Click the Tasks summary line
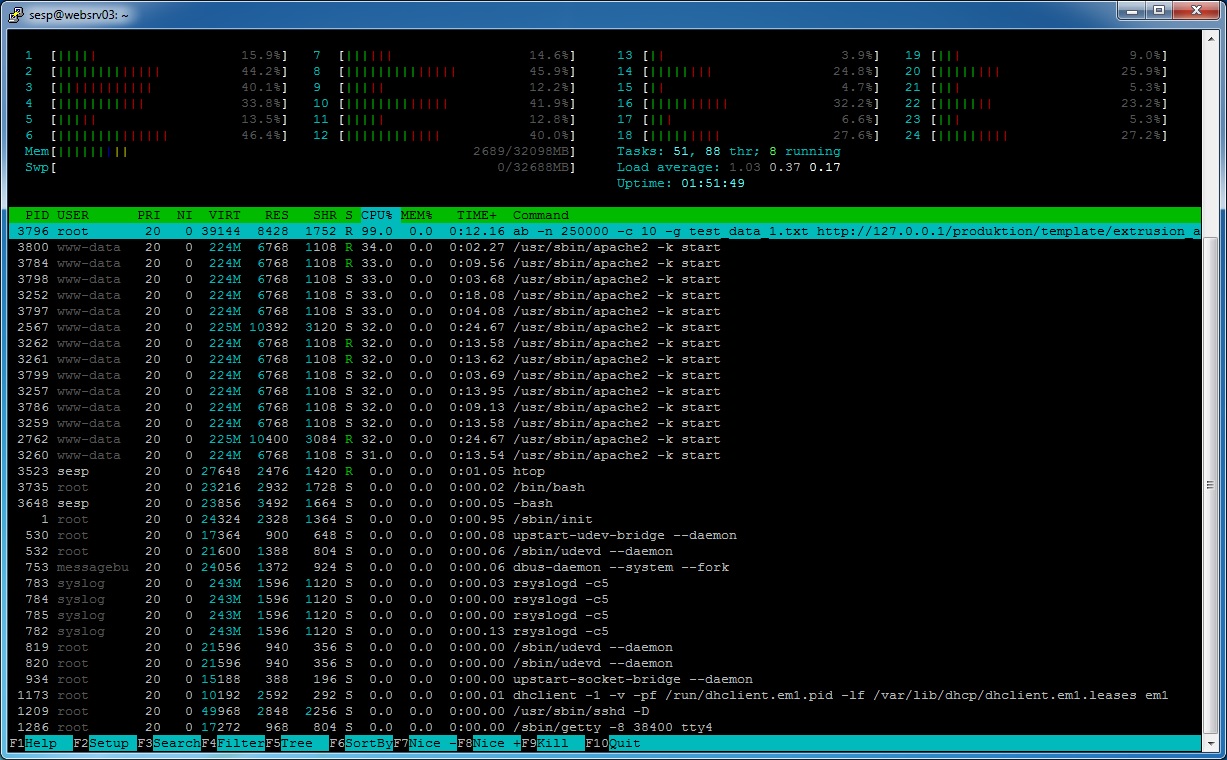Viewport: 1227px width, 760px height. (729, 151)
